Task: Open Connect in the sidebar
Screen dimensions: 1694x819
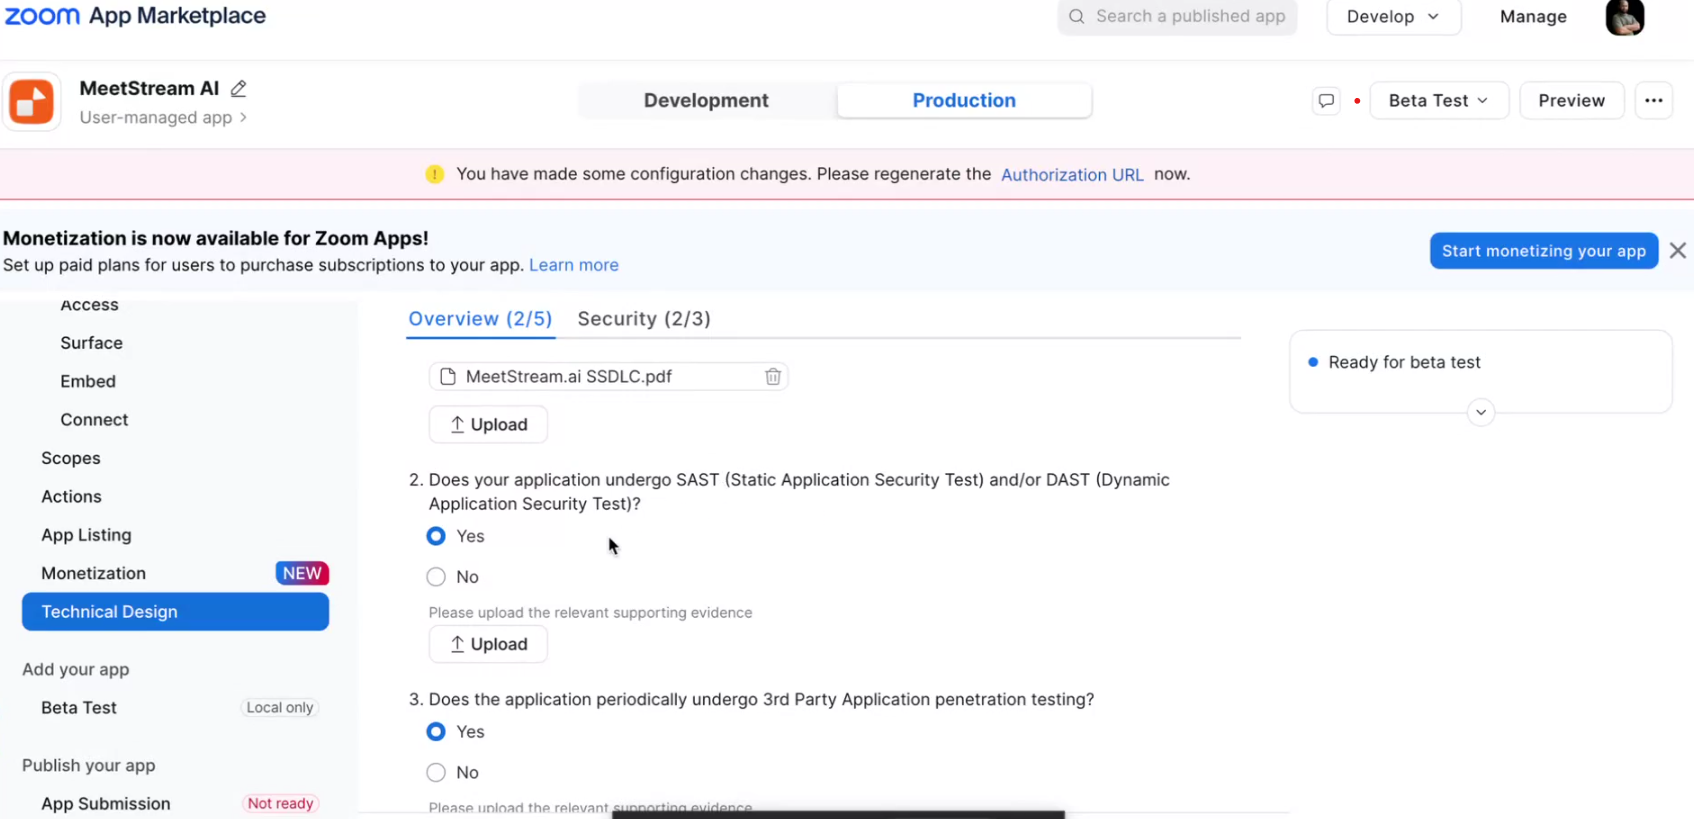Action: (x=94, y=420)
